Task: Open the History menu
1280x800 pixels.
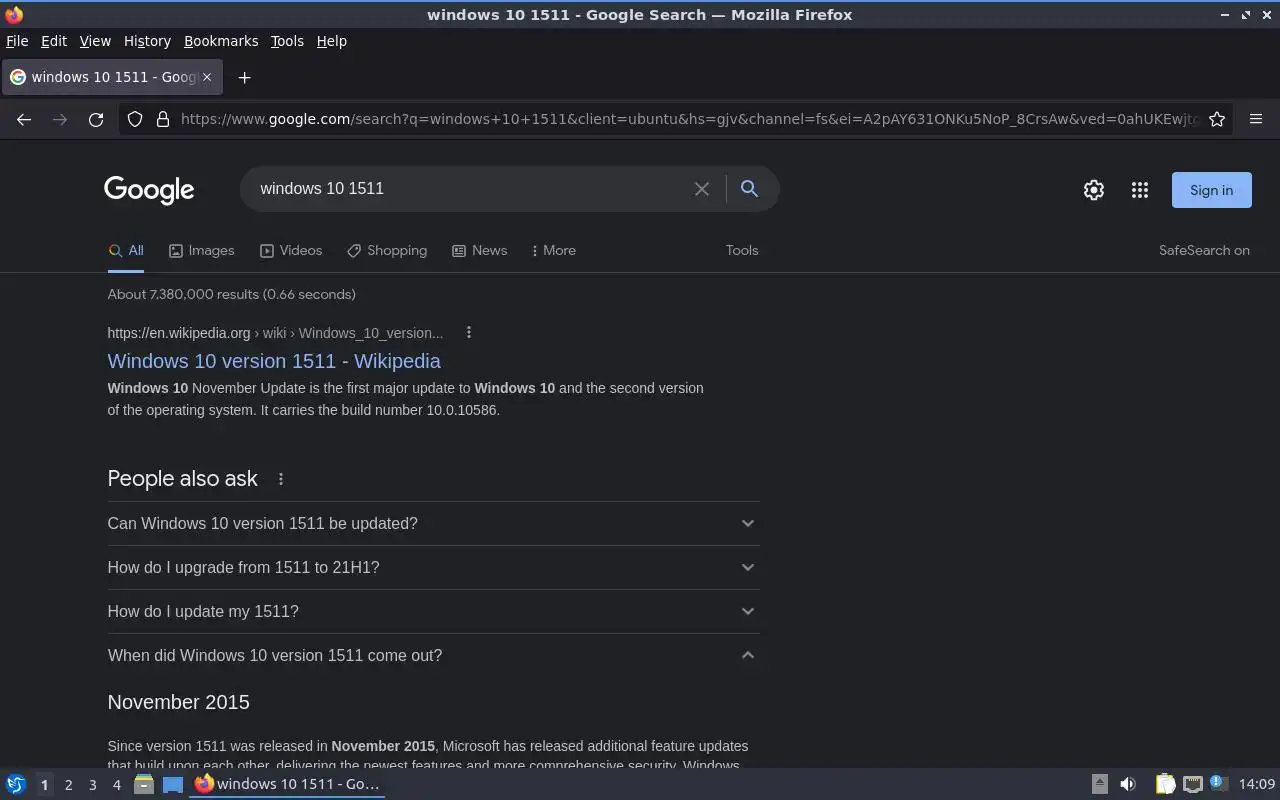Action: 147,41
